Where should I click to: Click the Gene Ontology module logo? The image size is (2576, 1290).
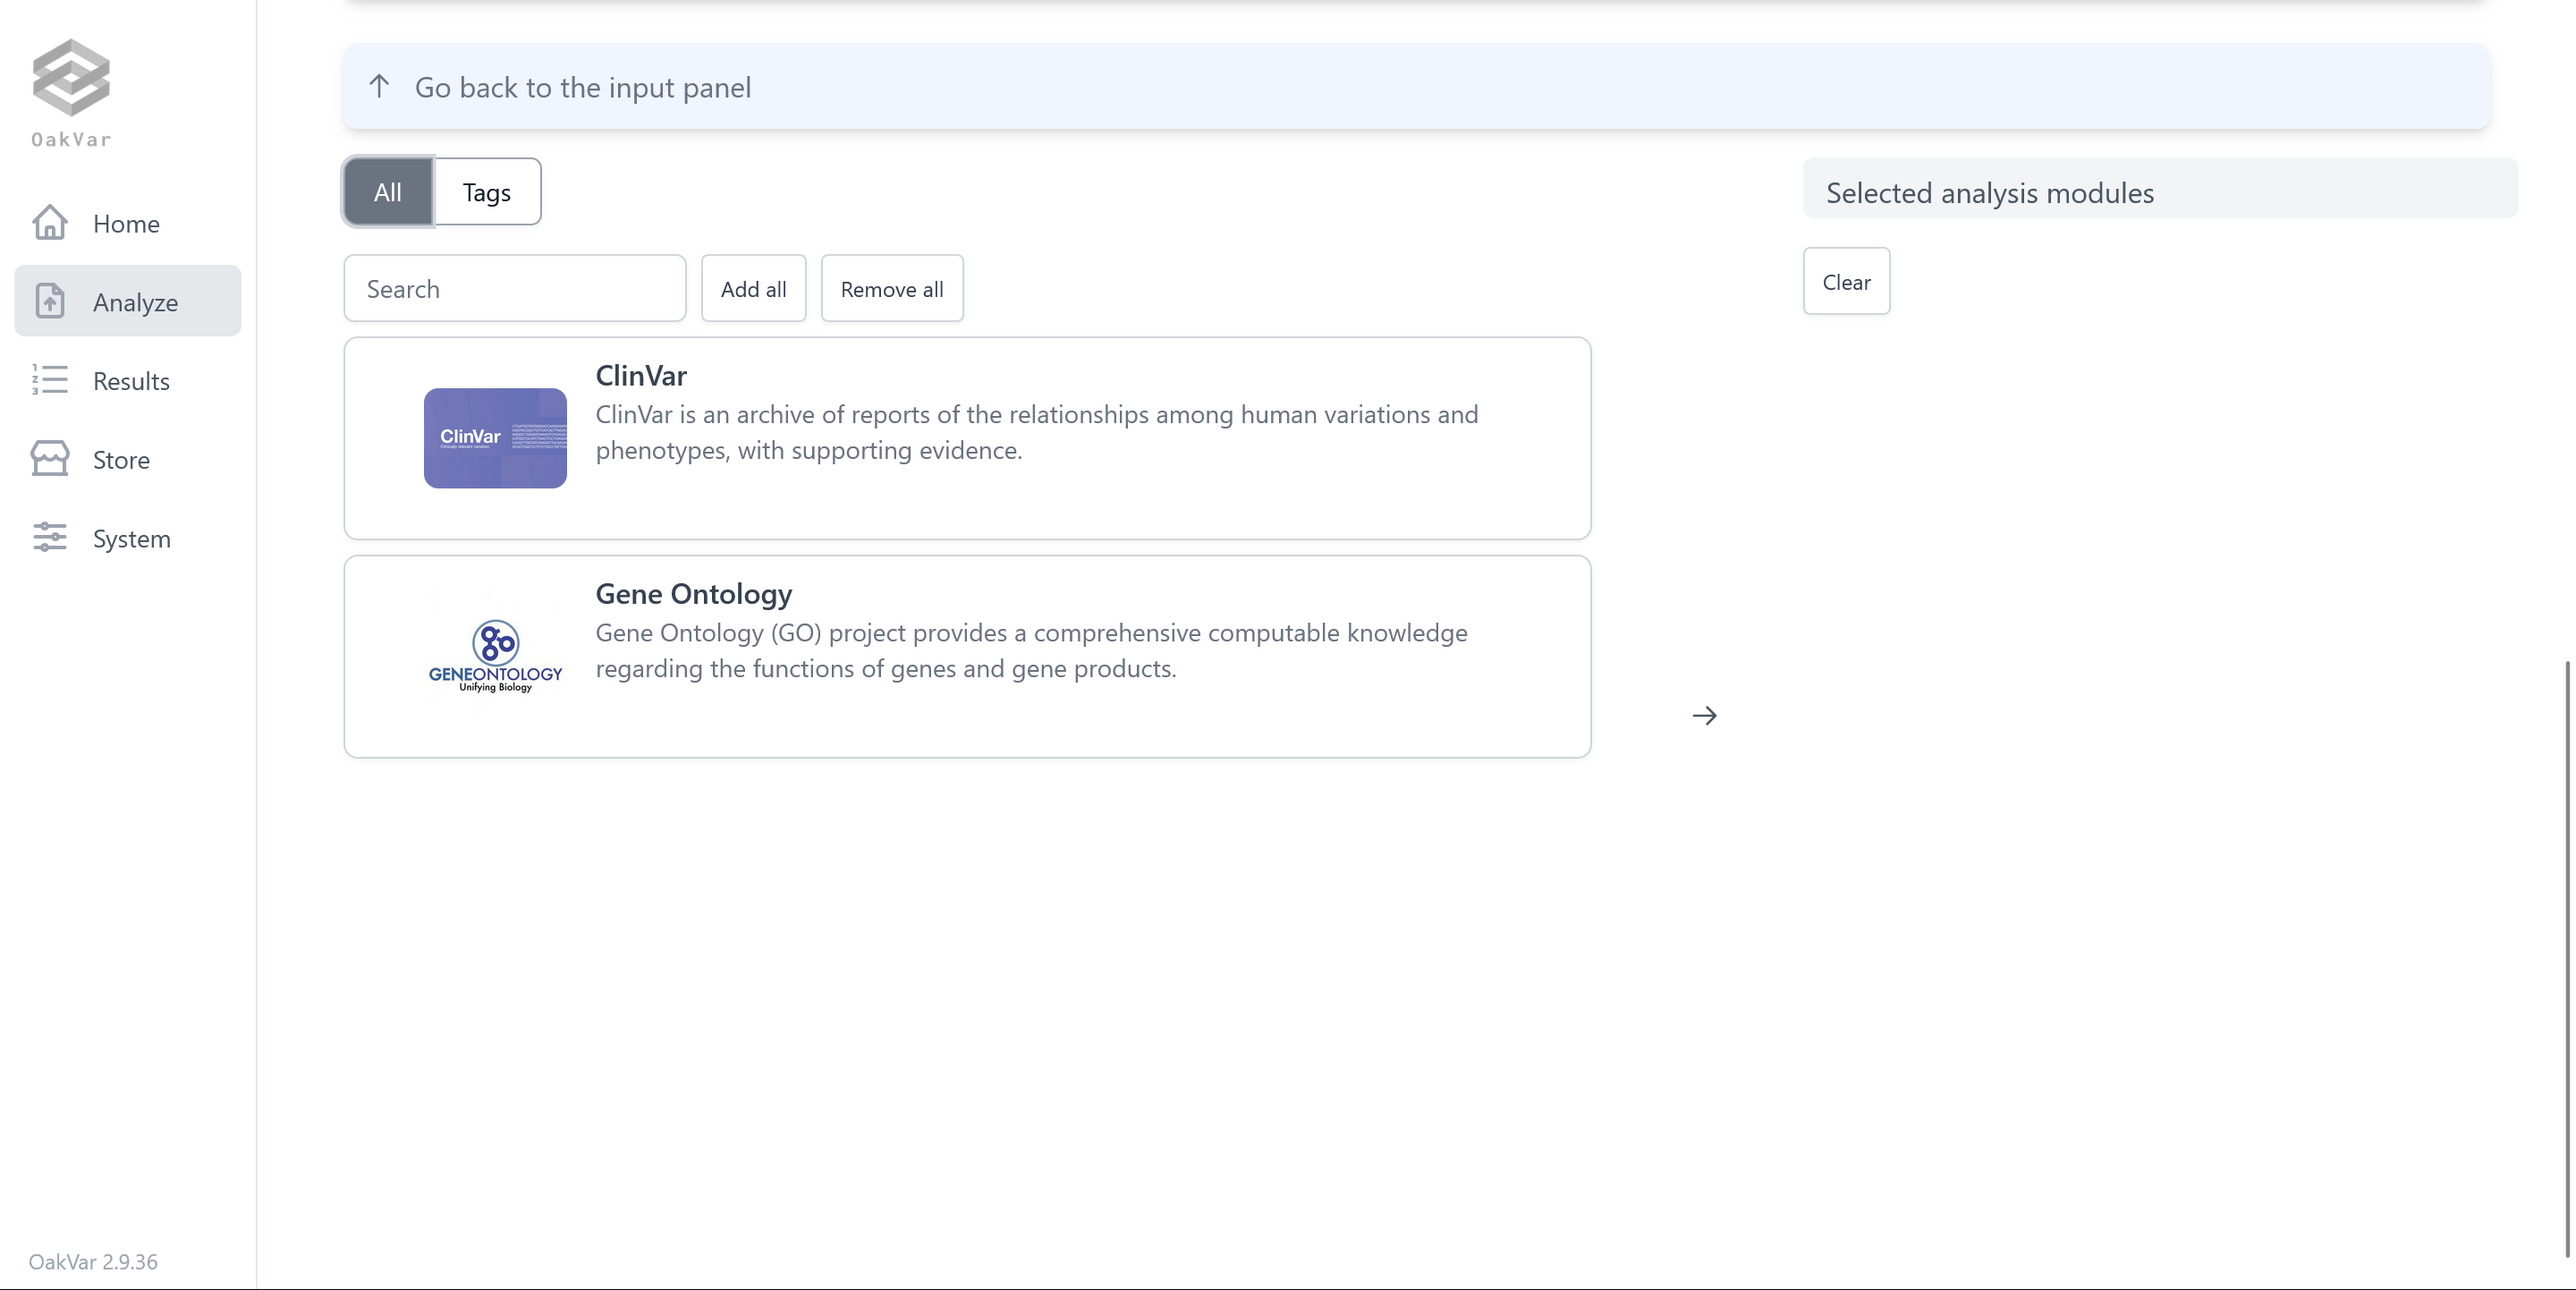494,655
